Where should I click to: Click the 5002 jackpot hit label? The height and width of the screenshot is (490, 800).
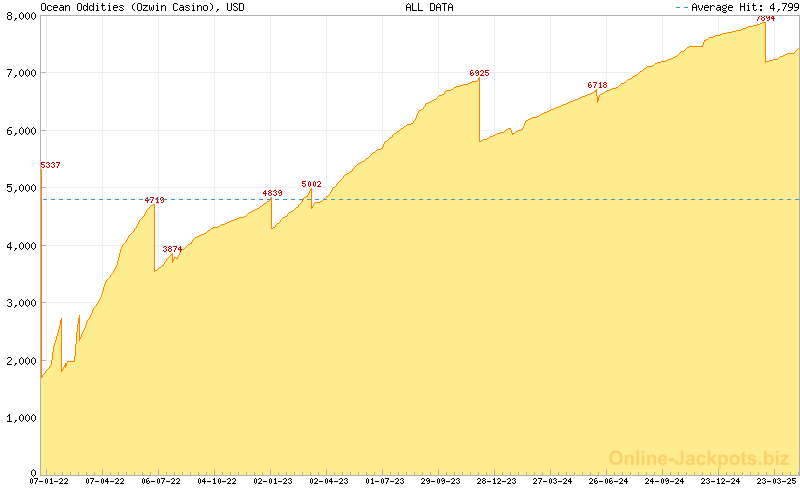pos(311,184)
